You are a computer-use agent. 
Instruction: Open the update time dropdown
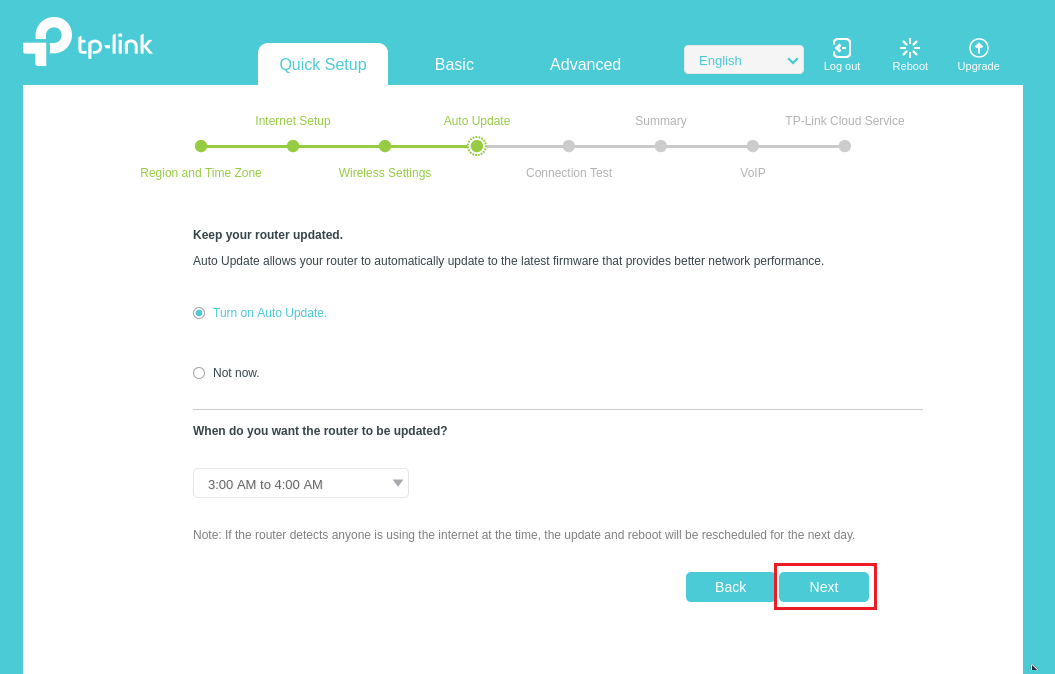(300, 484)
